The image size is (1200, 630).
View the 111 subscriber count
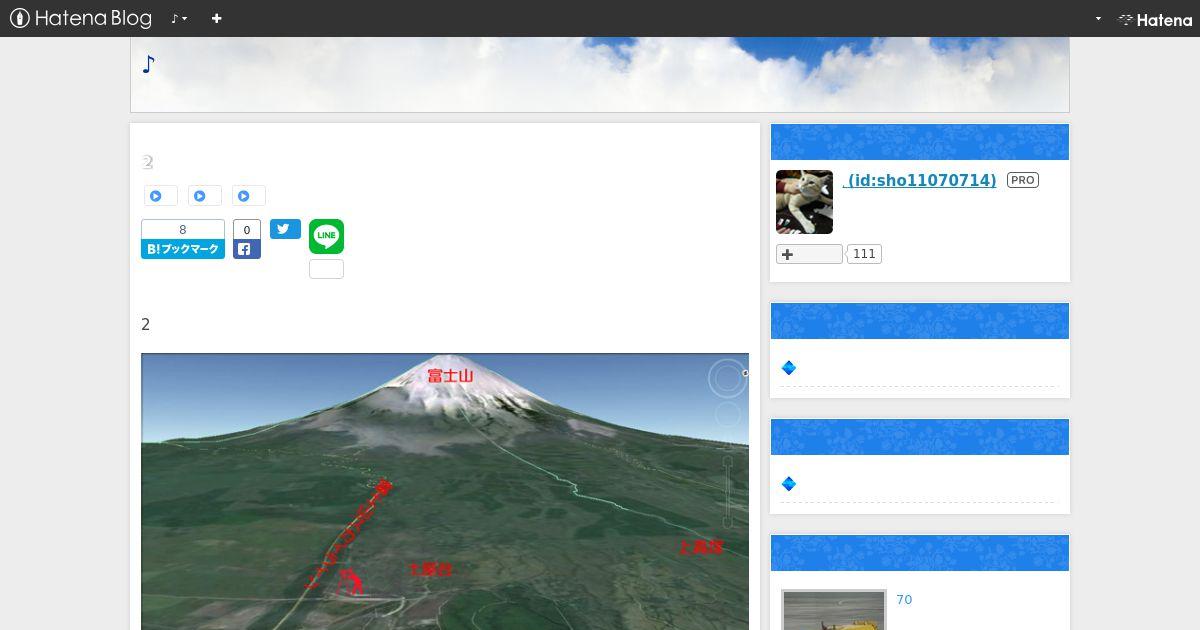tap(864, 254)
